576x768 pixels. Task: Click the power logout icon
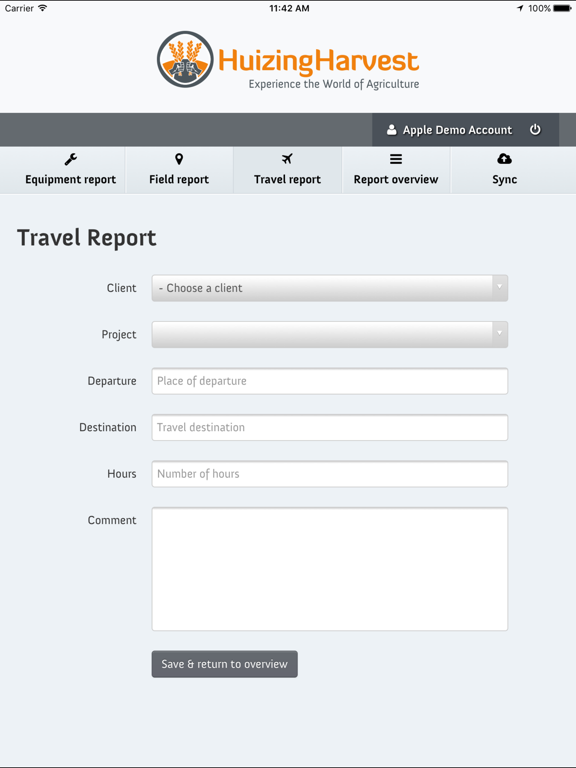coord(535,129)
